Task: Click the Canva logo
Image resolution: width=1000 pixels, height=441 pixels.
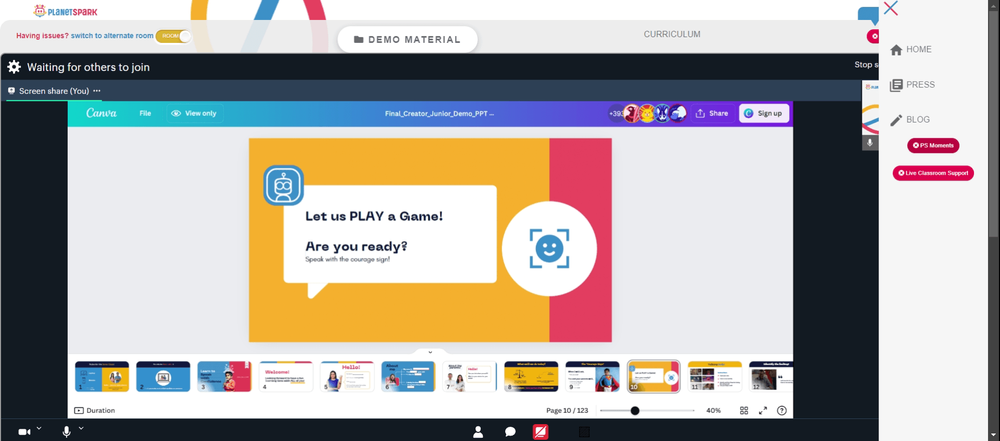Action: 101,113
